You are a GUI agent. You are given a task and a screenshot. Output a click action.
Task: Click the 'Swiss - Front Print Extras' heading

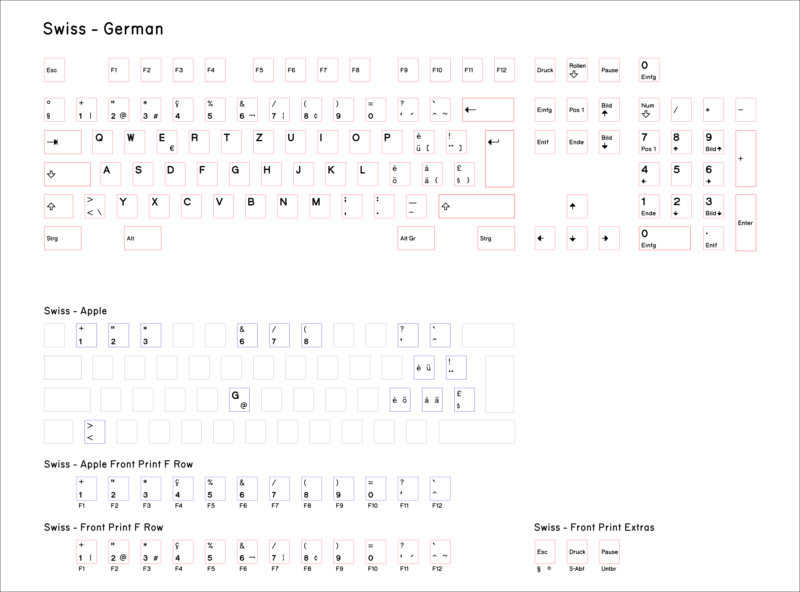[x=594, y=527]
